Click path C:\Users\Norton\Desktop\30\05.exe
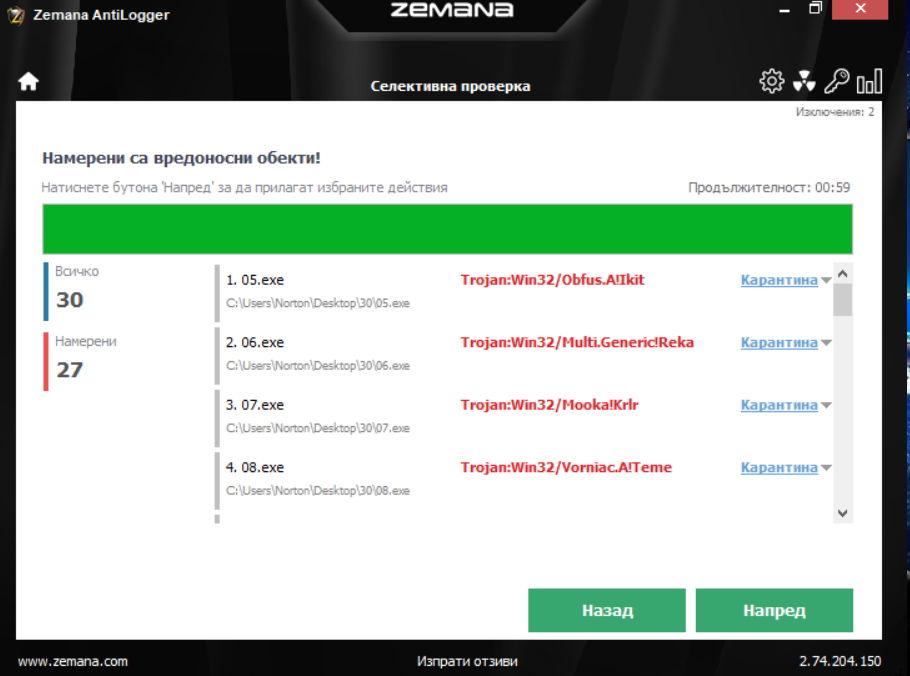This screenshot has height=676, width=910. coord(318,303)
